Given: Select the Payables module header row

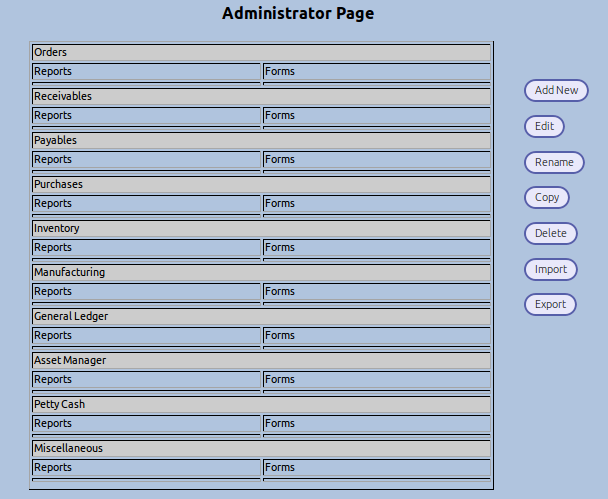Looking at the screenshot, I should point(261,140).
